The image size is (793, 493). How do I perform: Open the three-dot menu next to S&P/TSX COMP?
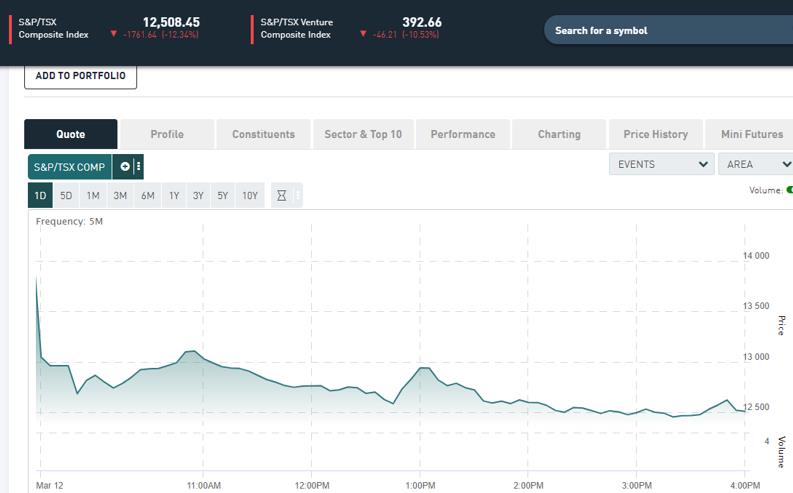(138, 166)
